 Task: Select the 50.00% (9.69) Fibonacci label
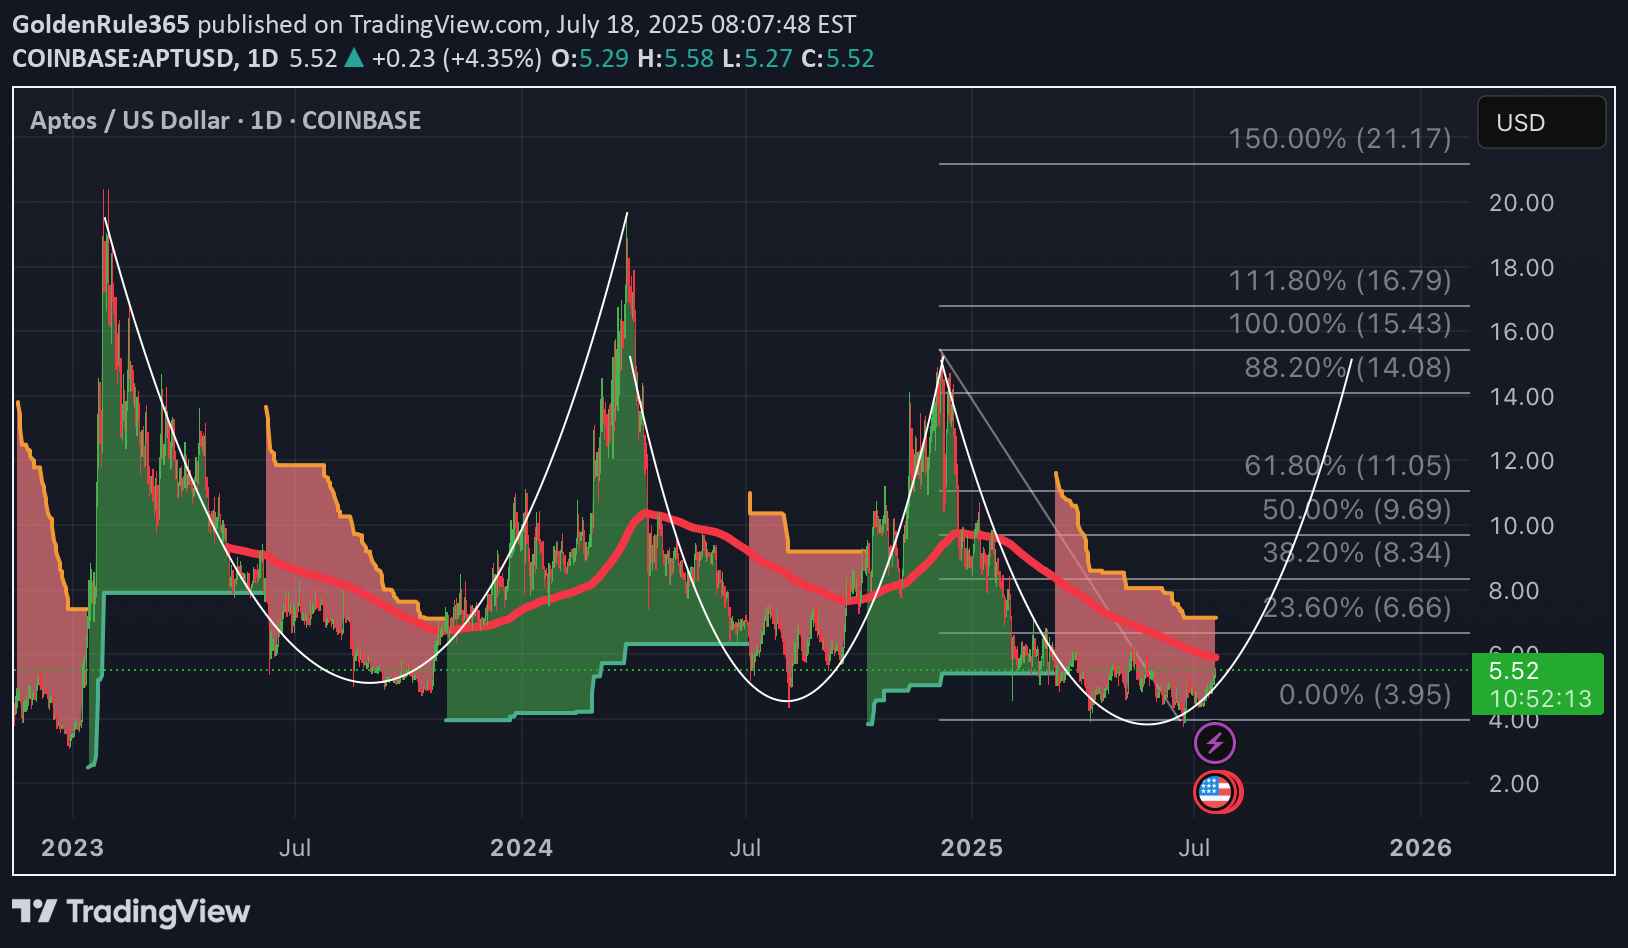click(1357, 509)
